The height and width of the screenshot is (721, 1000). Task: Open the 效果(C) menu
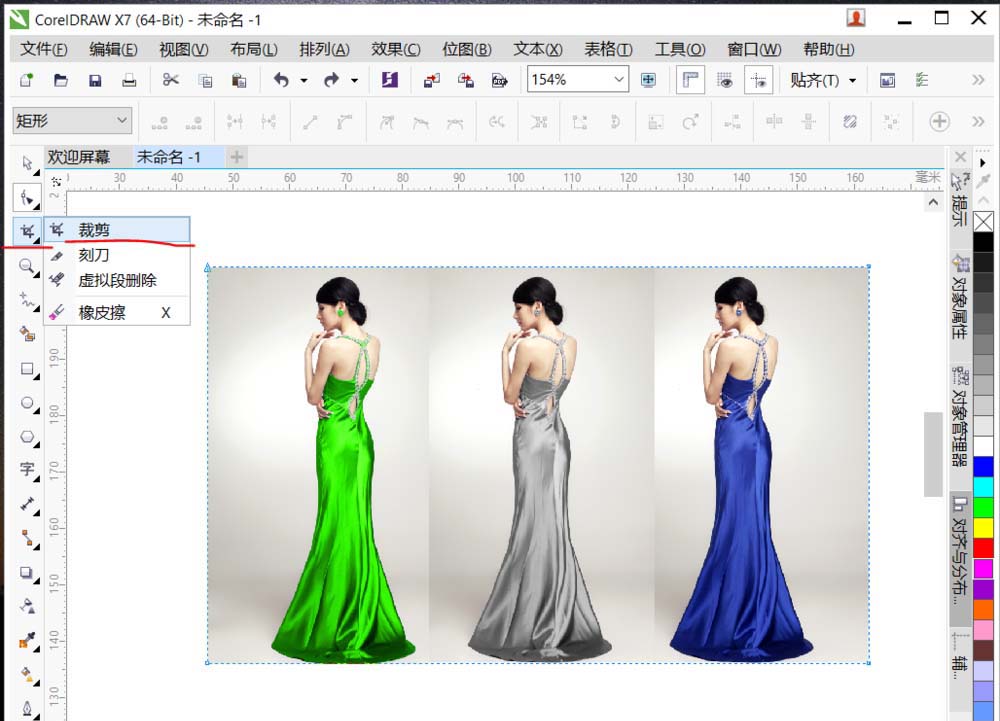[395, 49]
